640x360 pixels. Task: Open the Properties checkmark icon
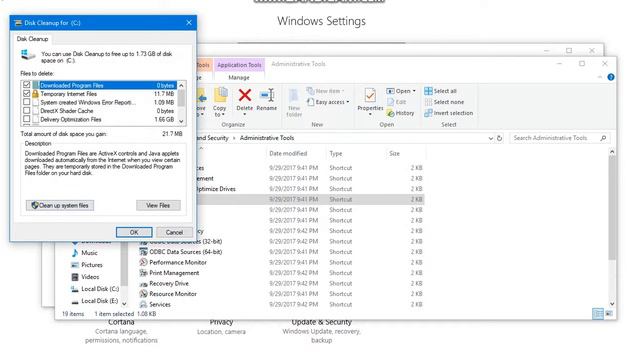(x=370, y=96)
